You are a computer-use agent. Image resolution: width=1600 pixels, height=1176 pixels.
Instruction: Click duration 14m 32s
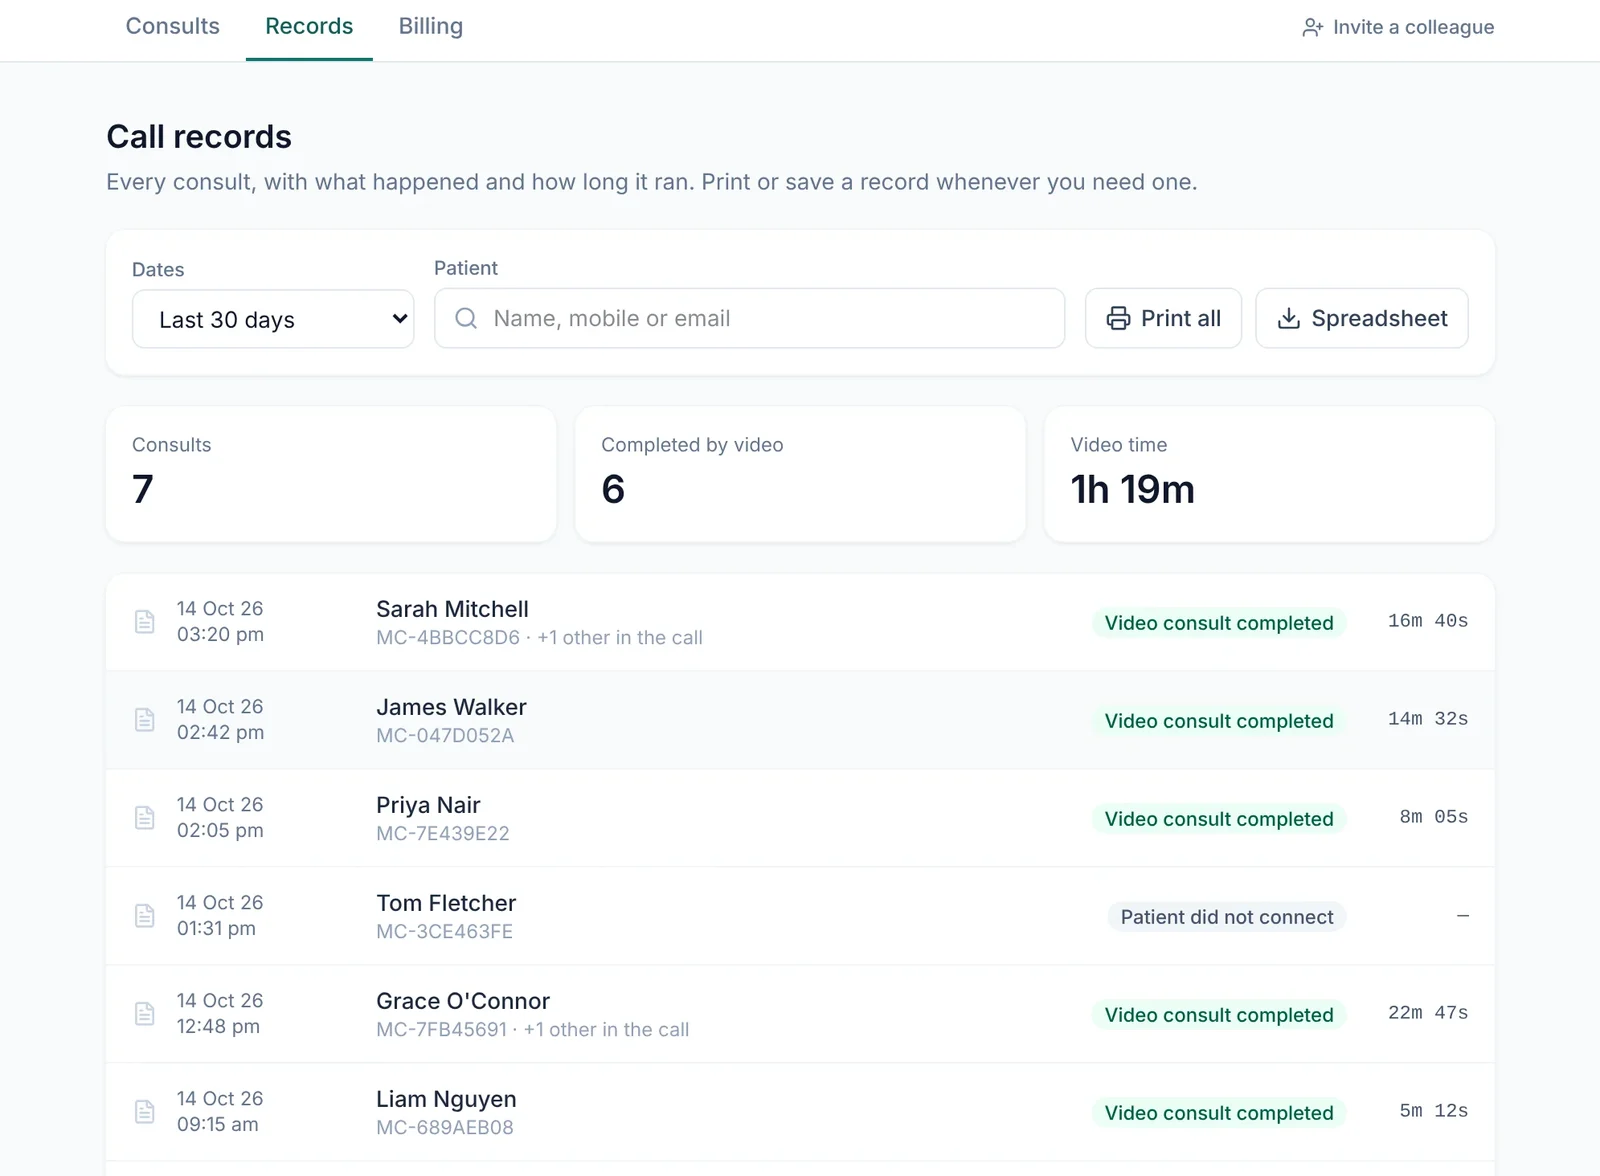point(1428,719)
